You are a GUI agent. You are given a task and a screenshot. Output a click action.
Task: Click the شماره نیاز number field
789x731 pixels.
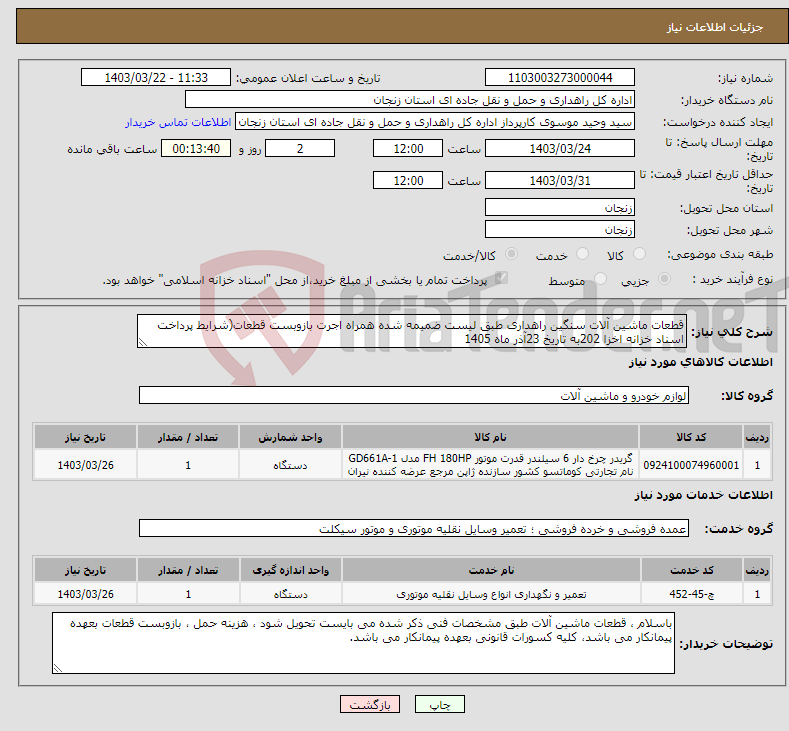(560, 77)
